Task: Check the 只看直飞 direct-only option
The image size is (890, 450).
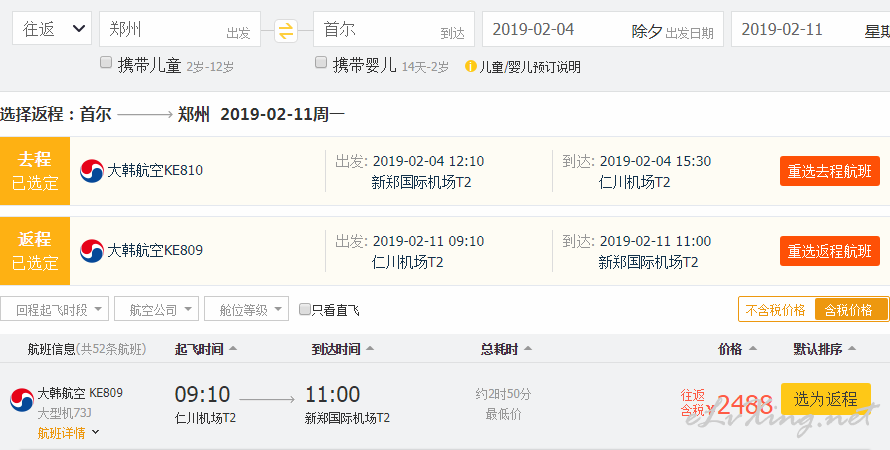Action: pyautogui.click(x=306, y=310)
